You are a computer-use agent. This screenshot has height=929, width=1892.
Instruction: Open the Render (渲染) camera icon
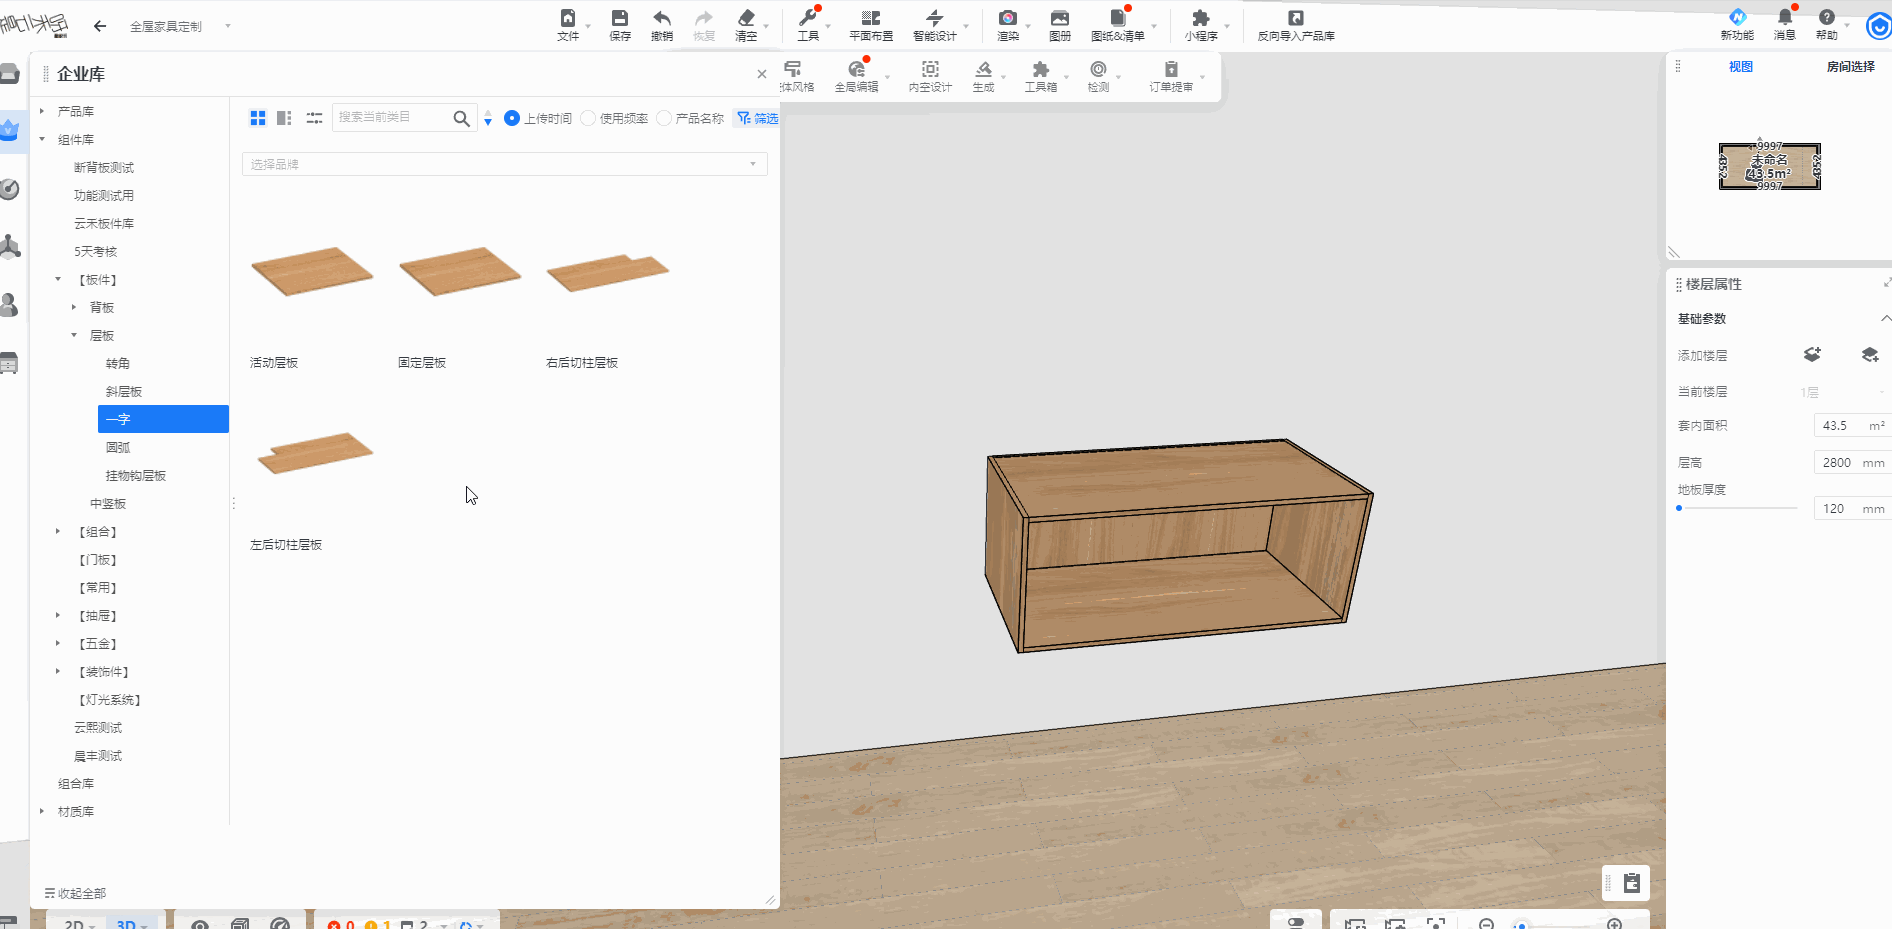1007,19
